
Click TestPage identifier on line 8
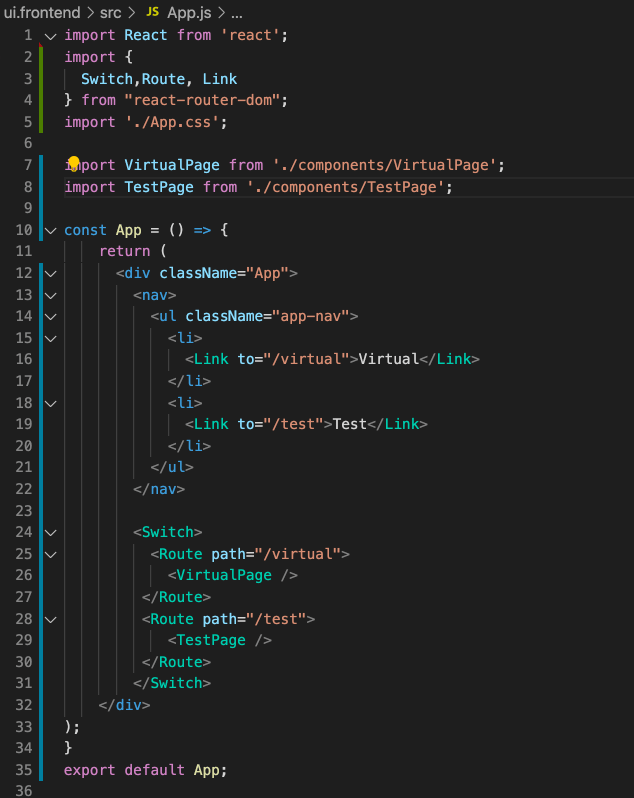pyautogui.click(x=159, y=187)
